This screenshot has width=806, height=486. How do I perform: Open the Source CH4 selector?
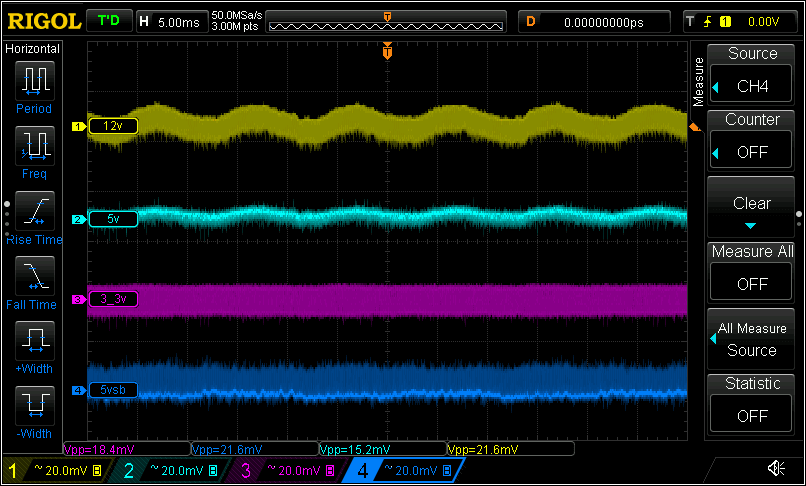click(x=752, y=86)
